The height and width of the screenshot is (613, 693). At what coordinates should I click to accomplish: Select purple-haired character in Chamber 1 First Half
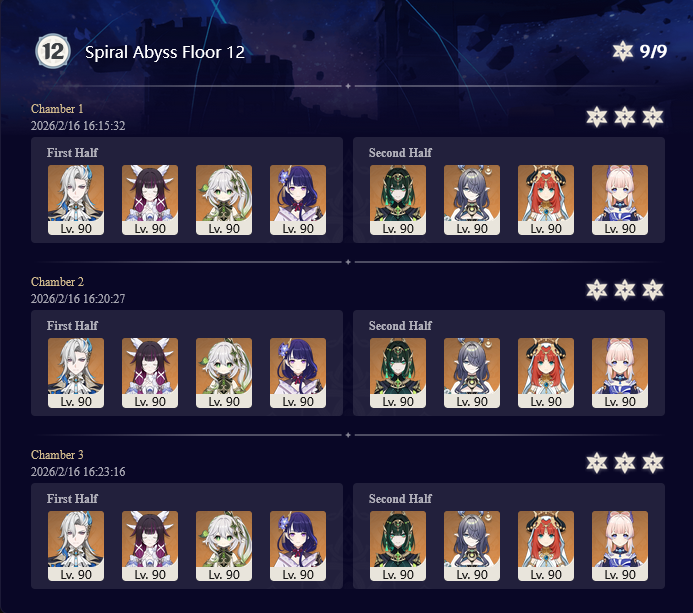298,200
